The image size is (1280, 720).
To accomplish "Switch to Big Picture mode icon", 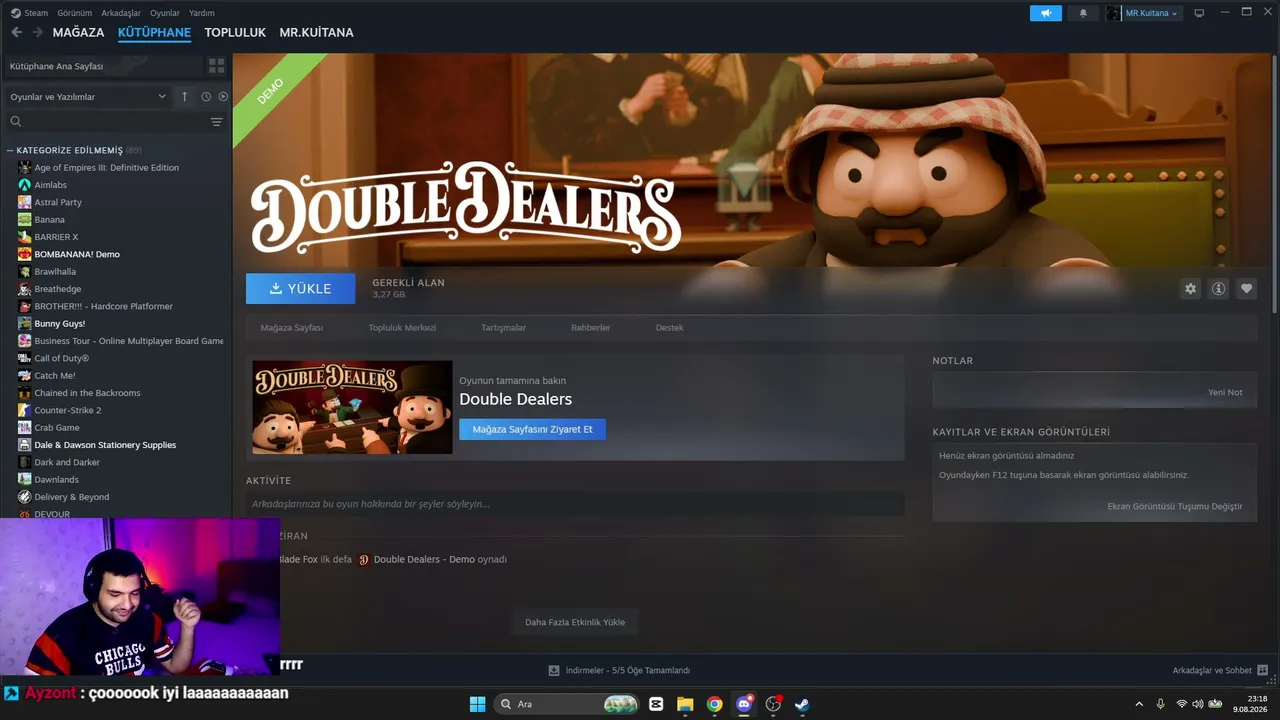I will point(1199,13).
